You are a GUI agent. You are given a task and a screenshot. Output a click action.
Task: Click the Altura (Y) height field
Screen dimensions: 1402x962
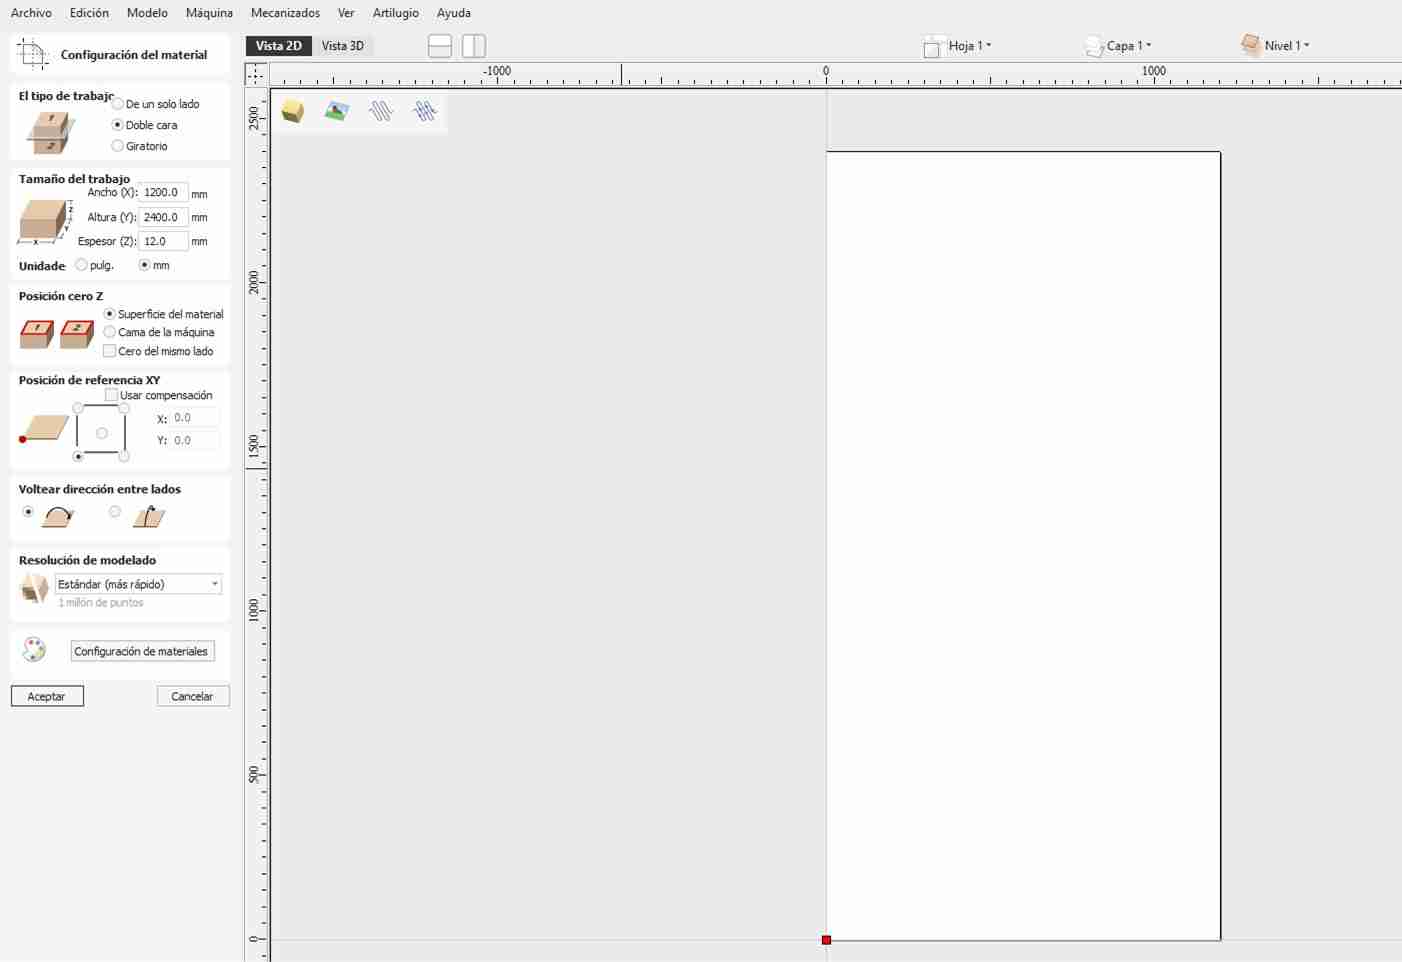(x=163, y=217)
